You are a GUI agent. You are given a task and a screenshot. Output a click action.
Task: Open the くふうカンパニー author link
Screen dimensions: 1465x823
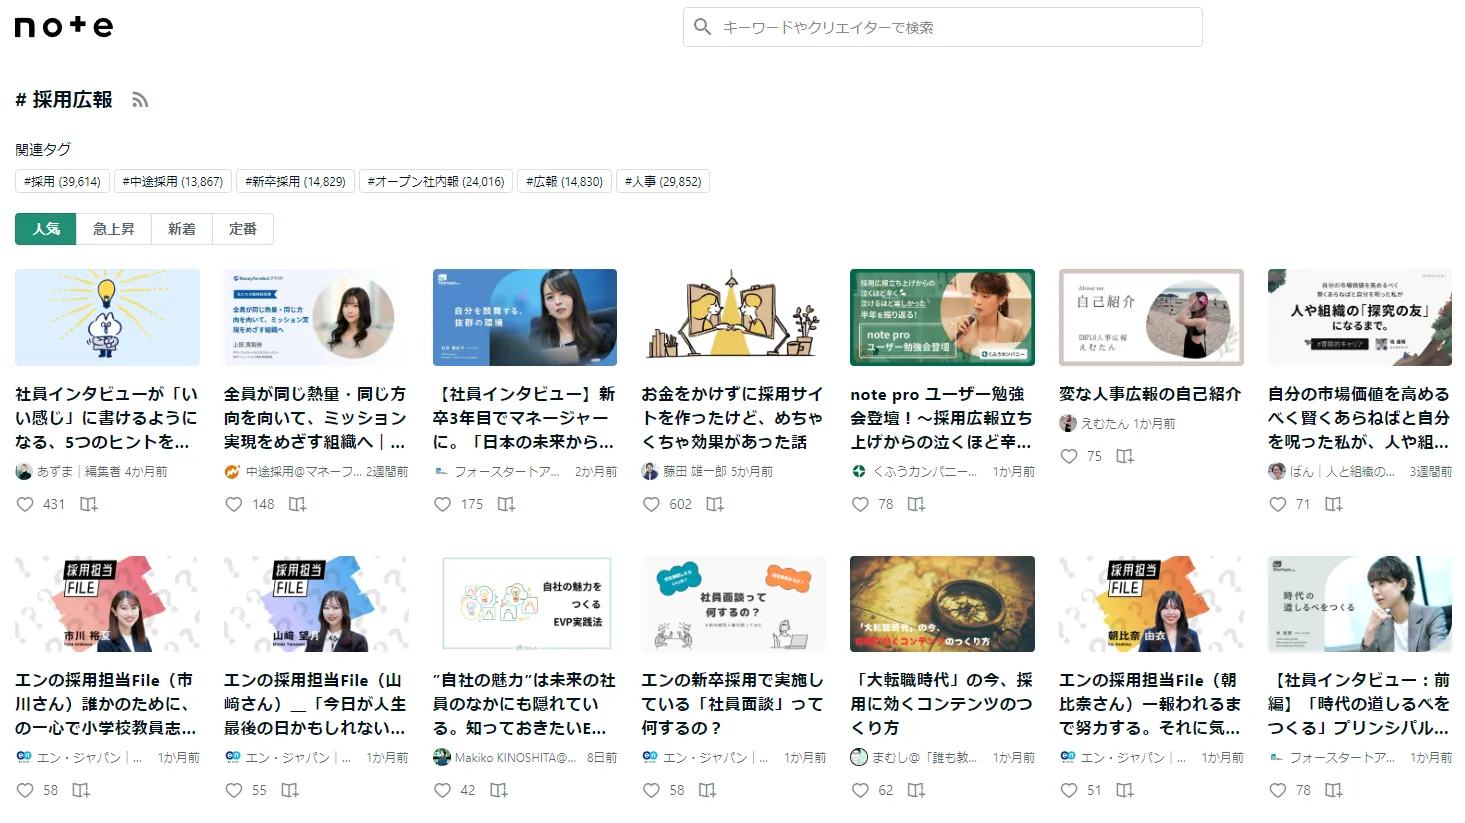[x=924, y=471]
